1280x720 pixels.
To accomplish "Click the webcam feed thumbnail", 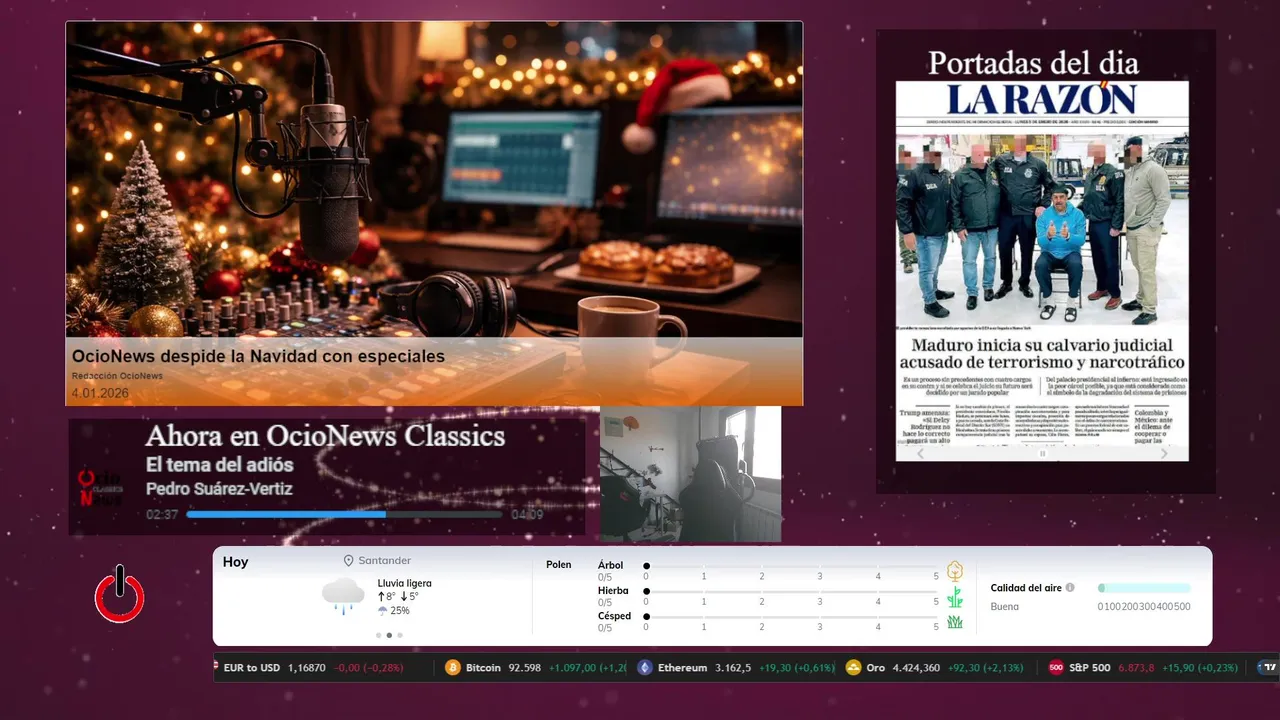I will tap(690, 473).
